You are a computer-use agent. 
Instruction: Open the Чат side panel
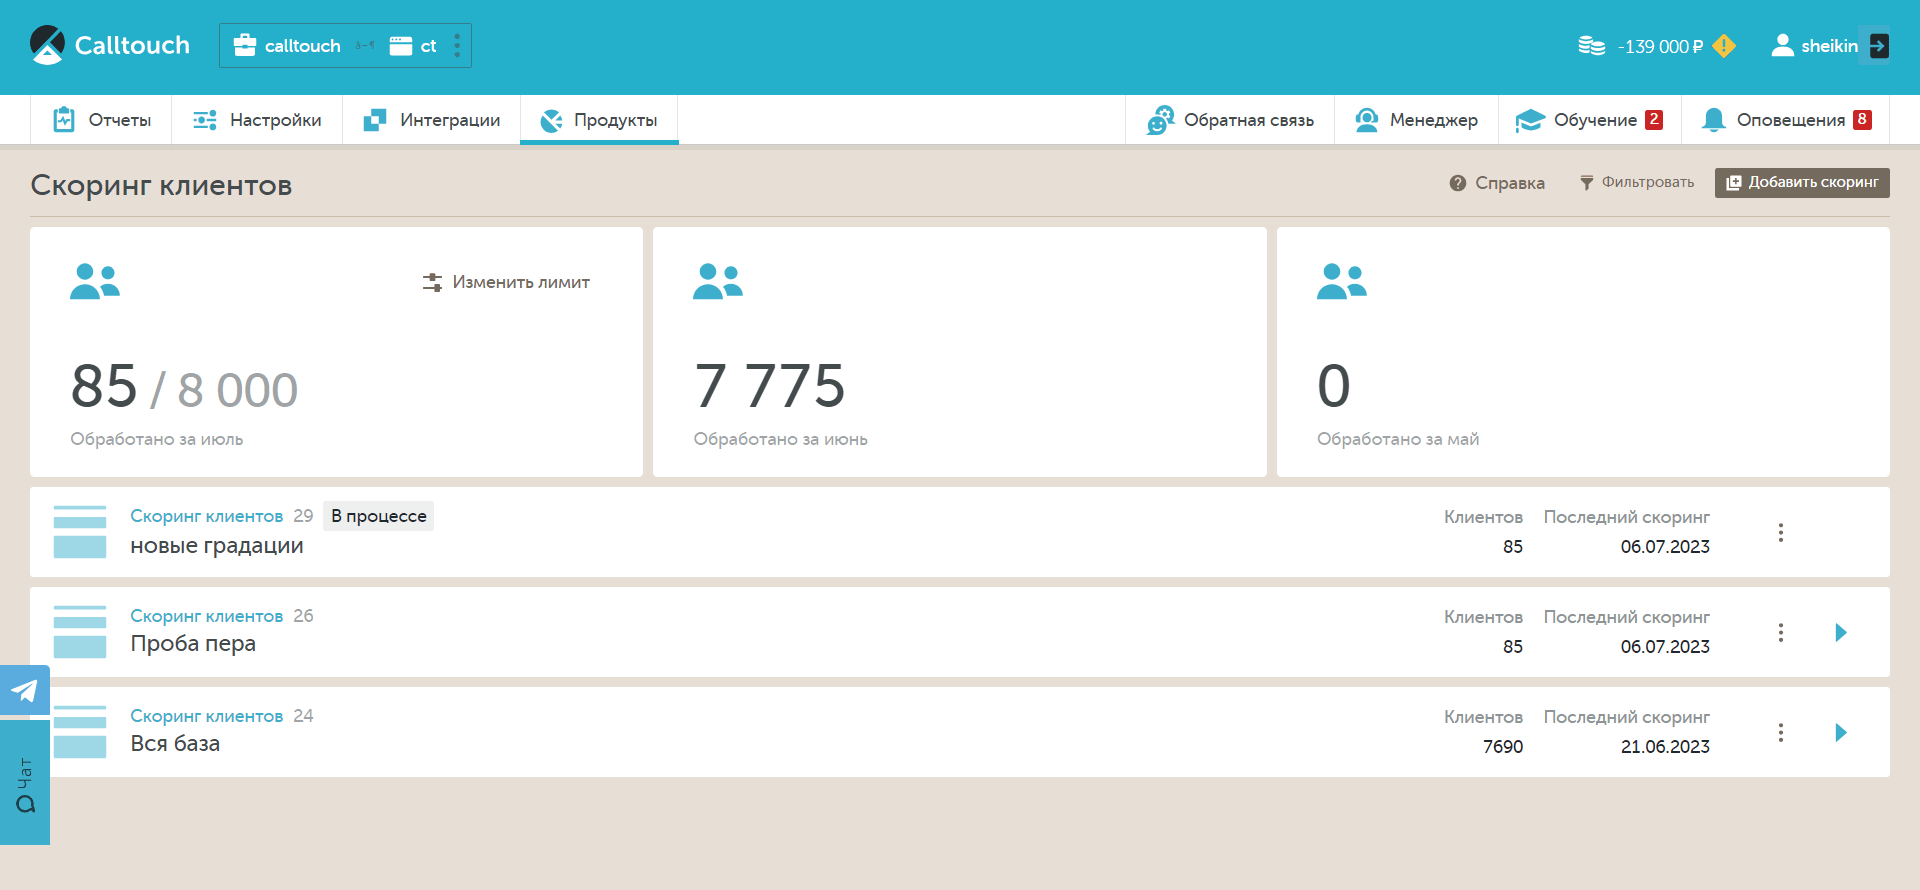[25, 783]
